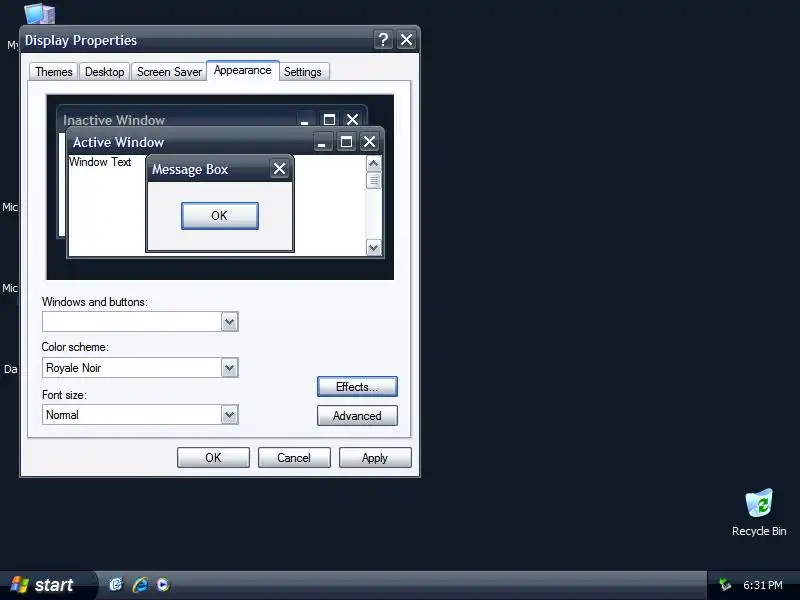
Task: Close the Display Properties window
Action: click(406, 39)
